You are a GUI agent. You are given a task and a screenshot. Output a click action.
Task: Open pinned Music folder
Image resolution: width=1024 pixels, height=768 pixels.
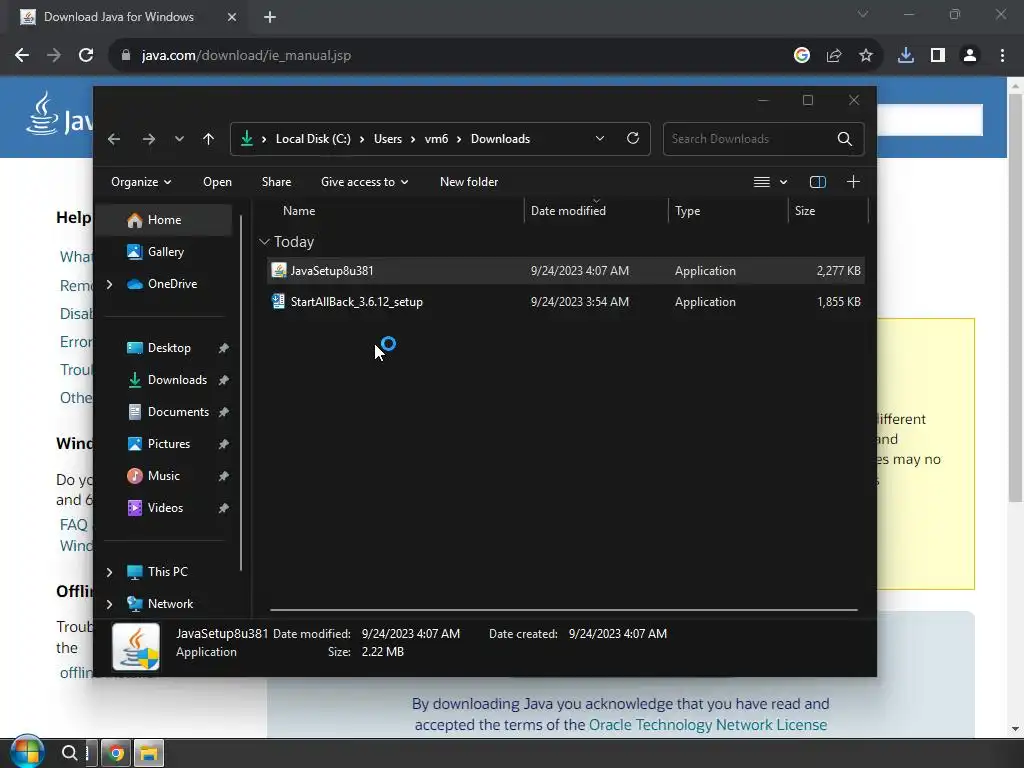(x=163, y=476)
